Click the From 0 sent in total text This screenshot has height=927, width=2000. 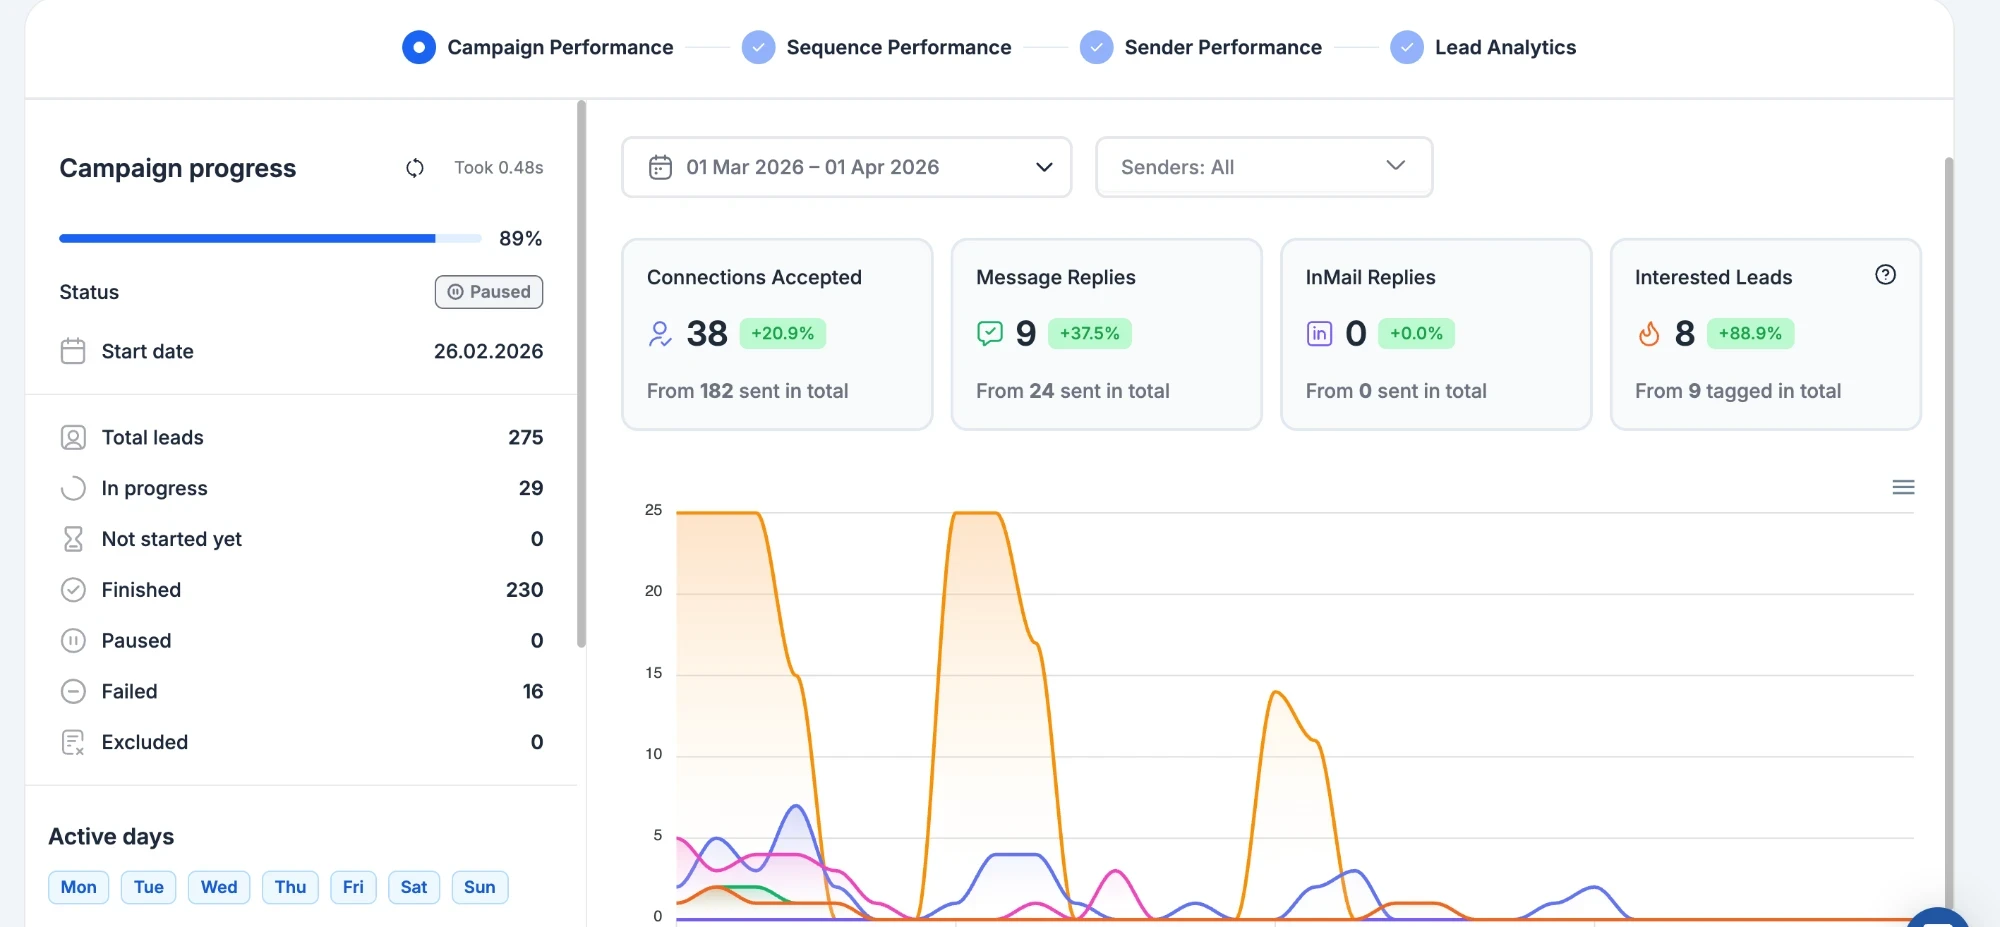(1396, 391)
